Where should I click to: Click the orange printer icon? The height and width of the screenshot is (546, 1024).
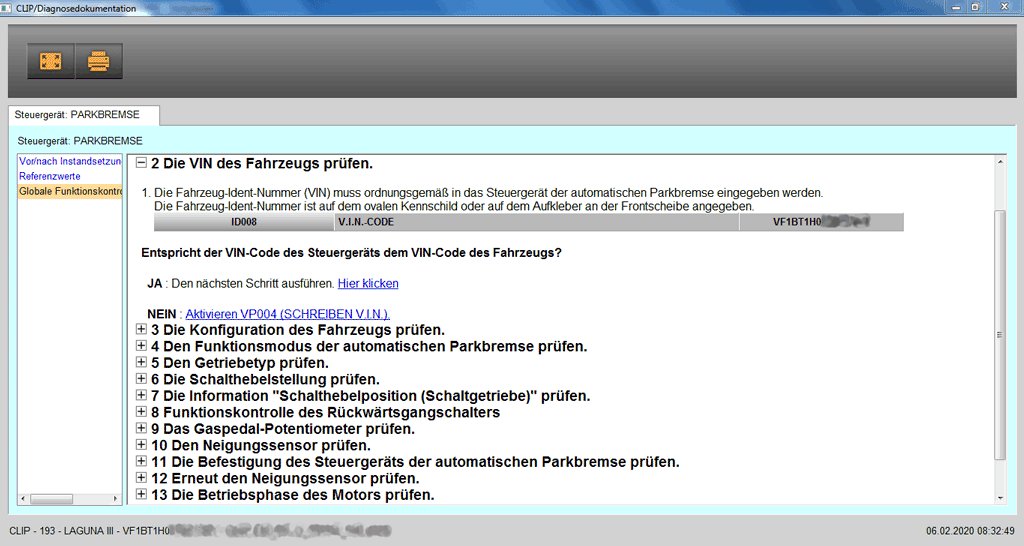pyautogui.click(x=98, y=62)
